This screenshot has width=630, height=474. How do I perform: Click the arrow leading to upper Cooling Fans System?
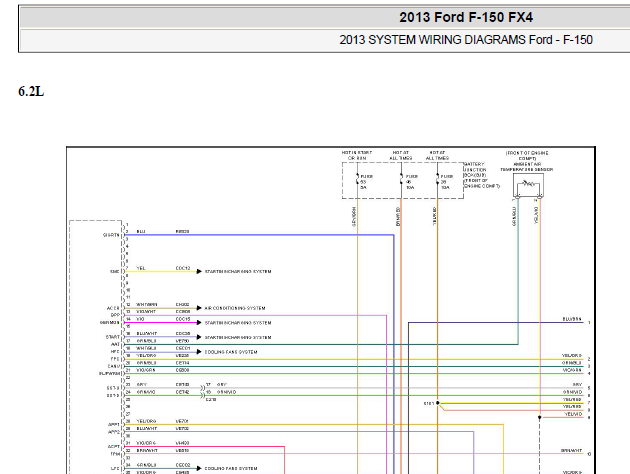coord(199,352)
